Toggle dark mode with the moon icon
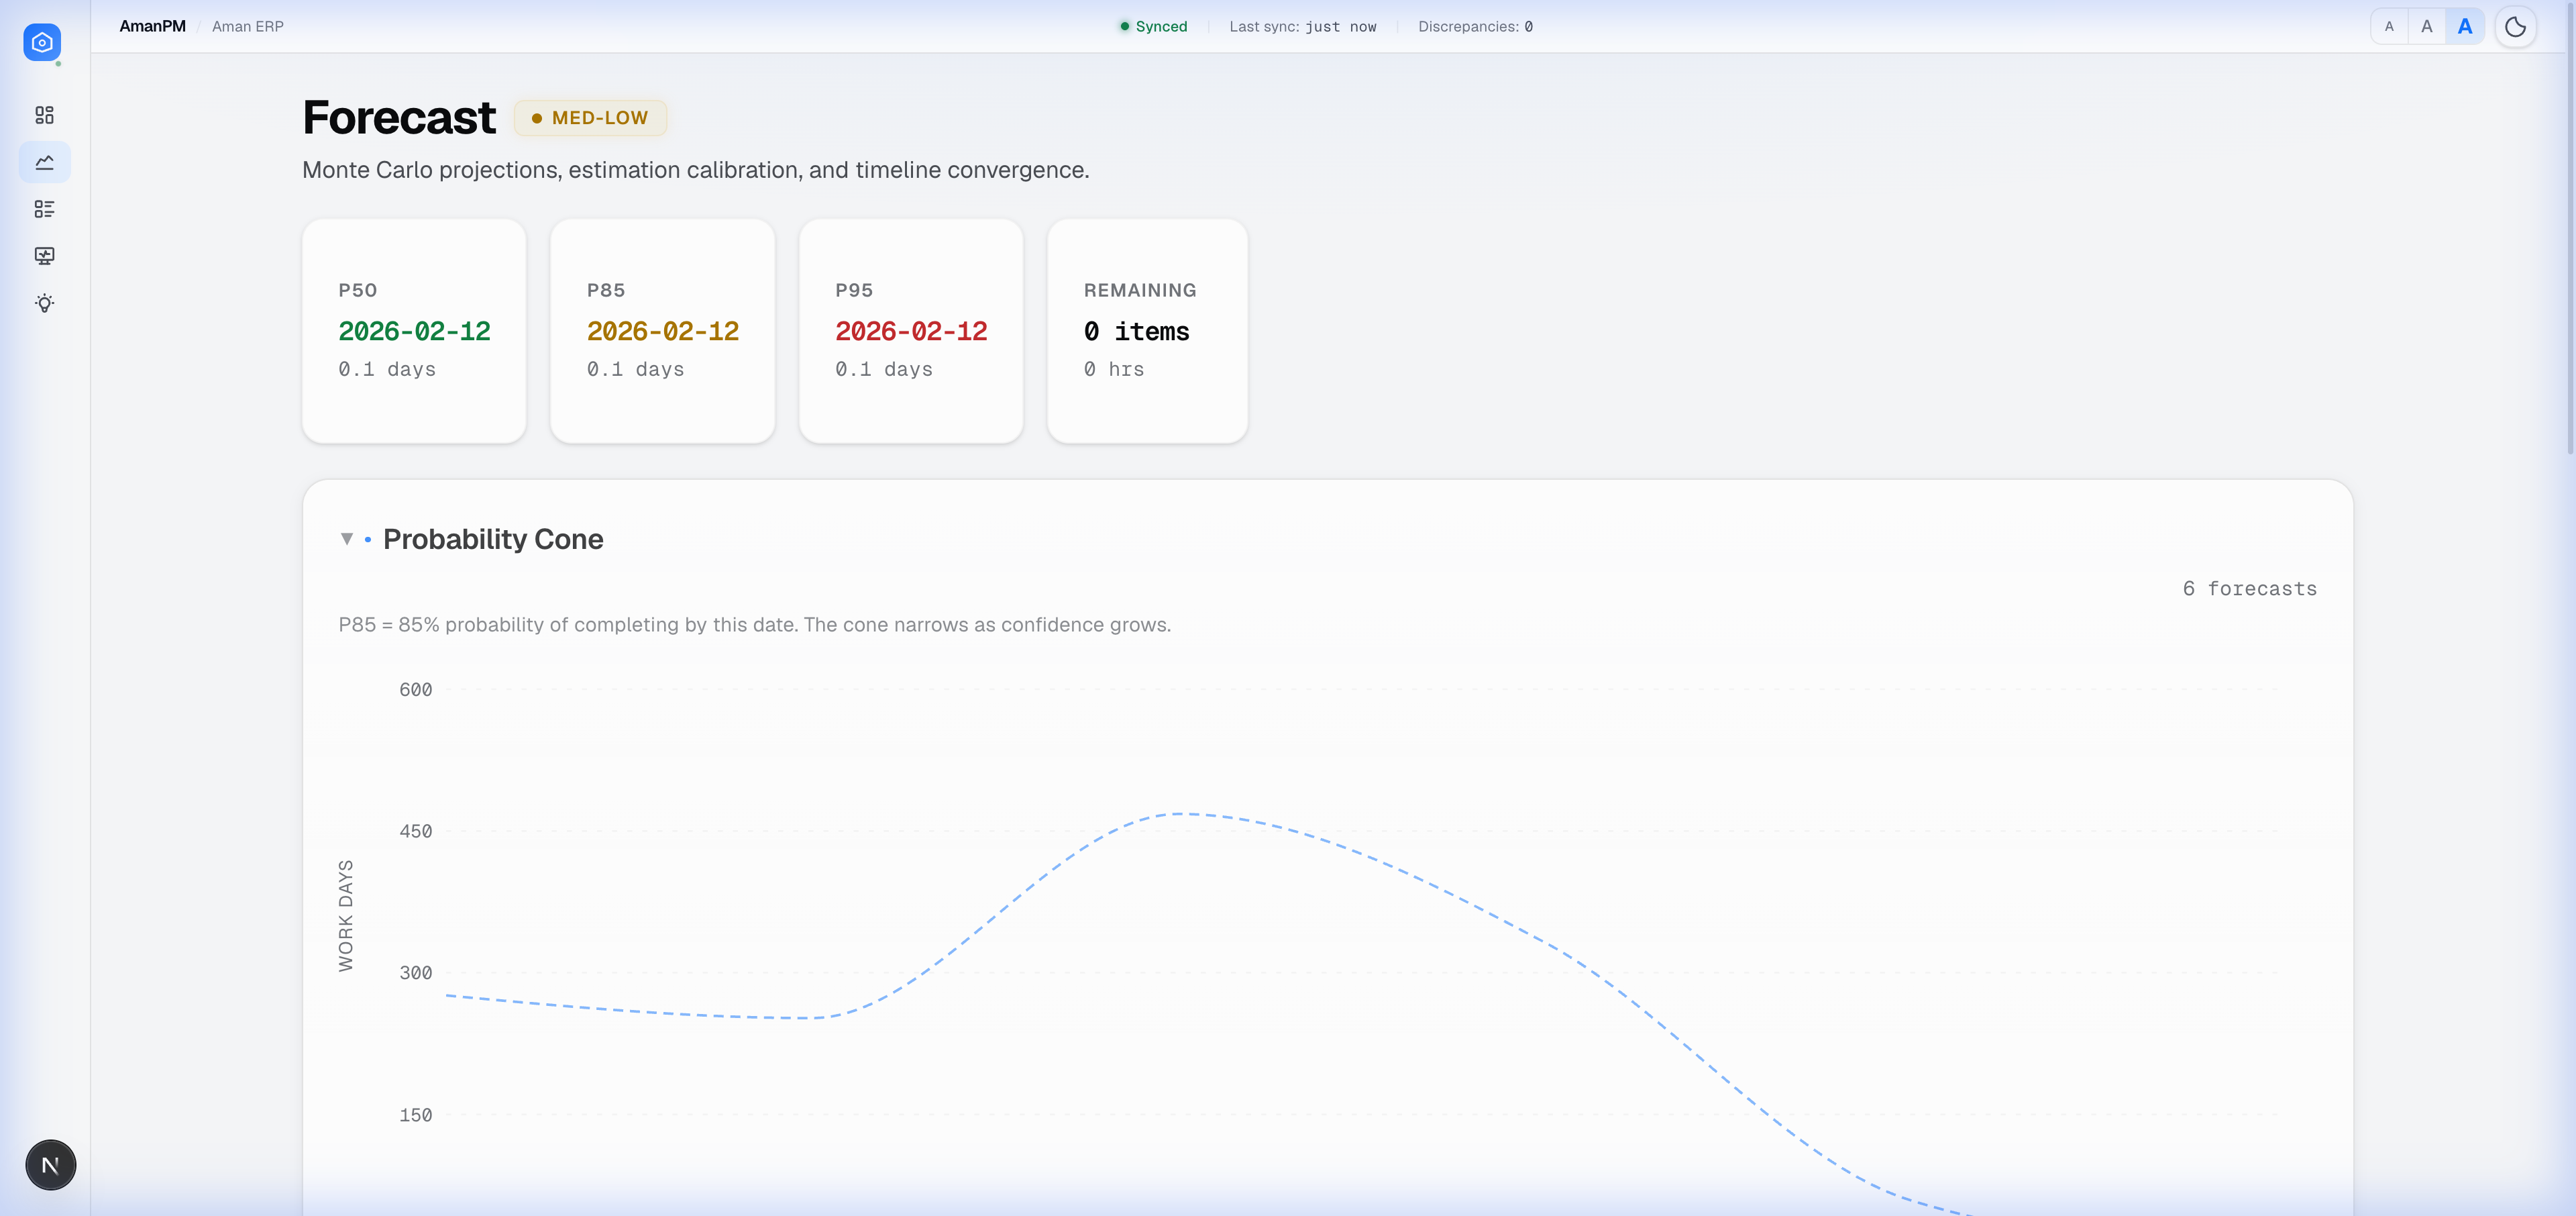This screenshot has width=2576, height=1216. click(2515, 27)
